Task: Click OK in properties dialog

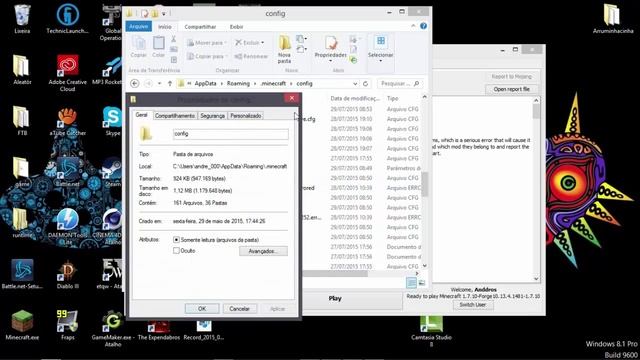Action: [202, 309]
